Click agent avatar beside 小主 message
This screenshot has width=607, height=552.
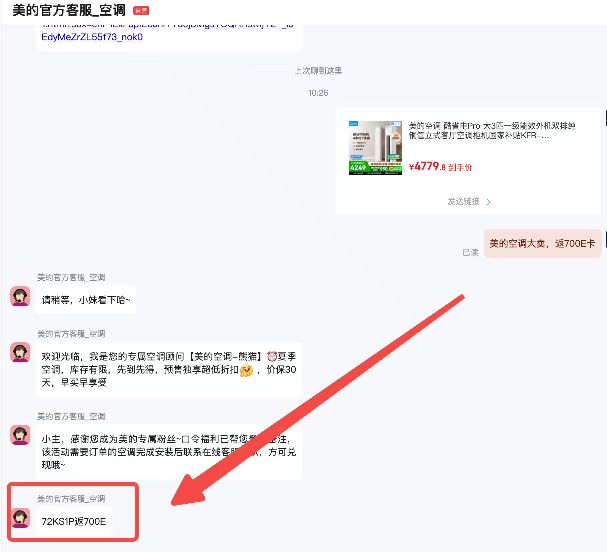pos(20,435)
